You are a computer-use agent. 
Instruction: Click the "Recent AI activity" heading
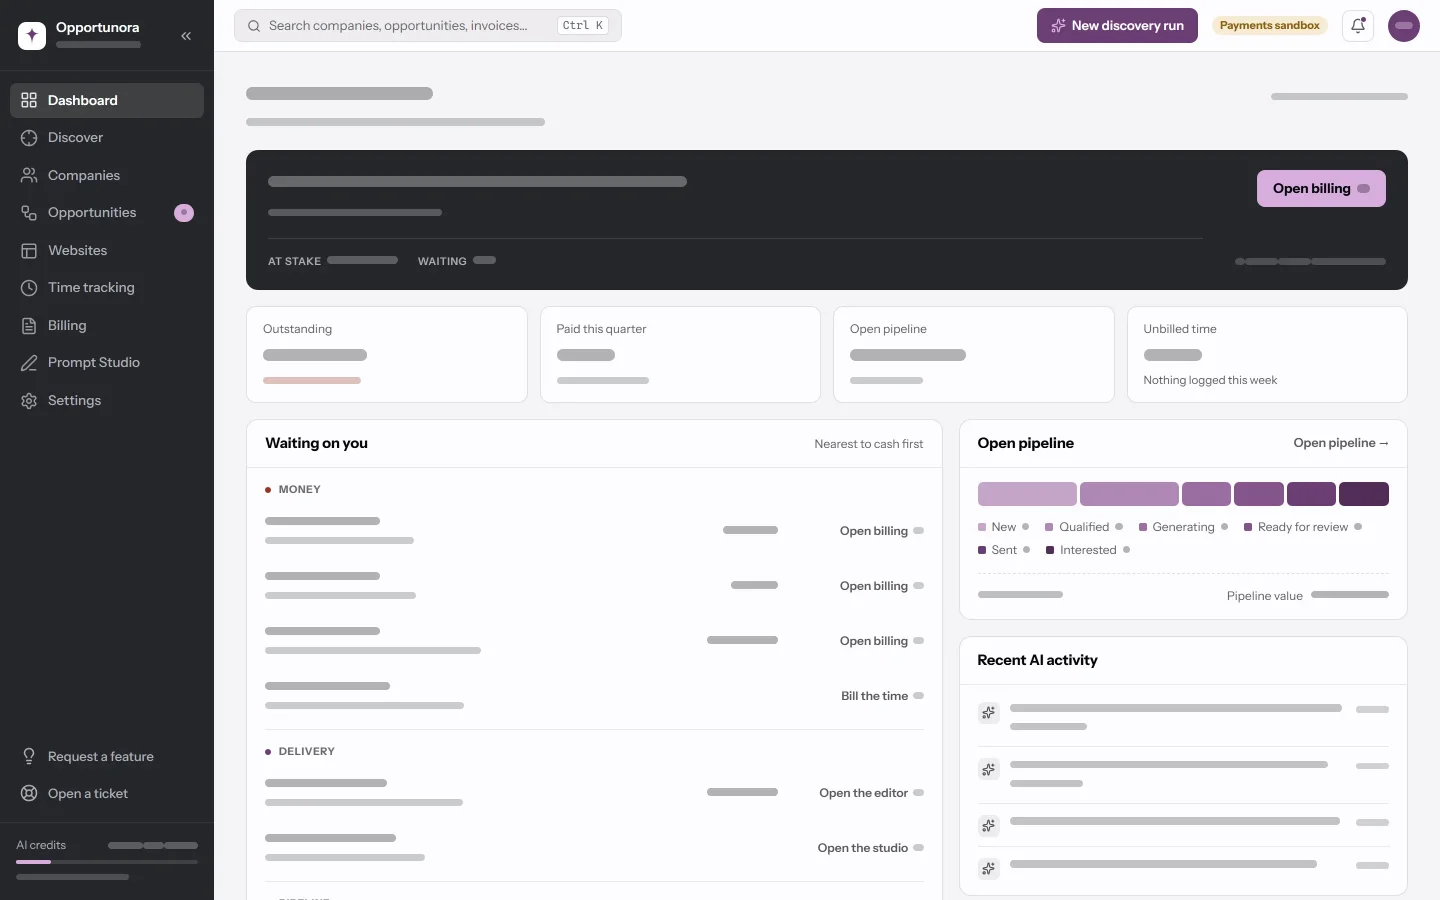pyautogui.click(x=1037, y=660)
